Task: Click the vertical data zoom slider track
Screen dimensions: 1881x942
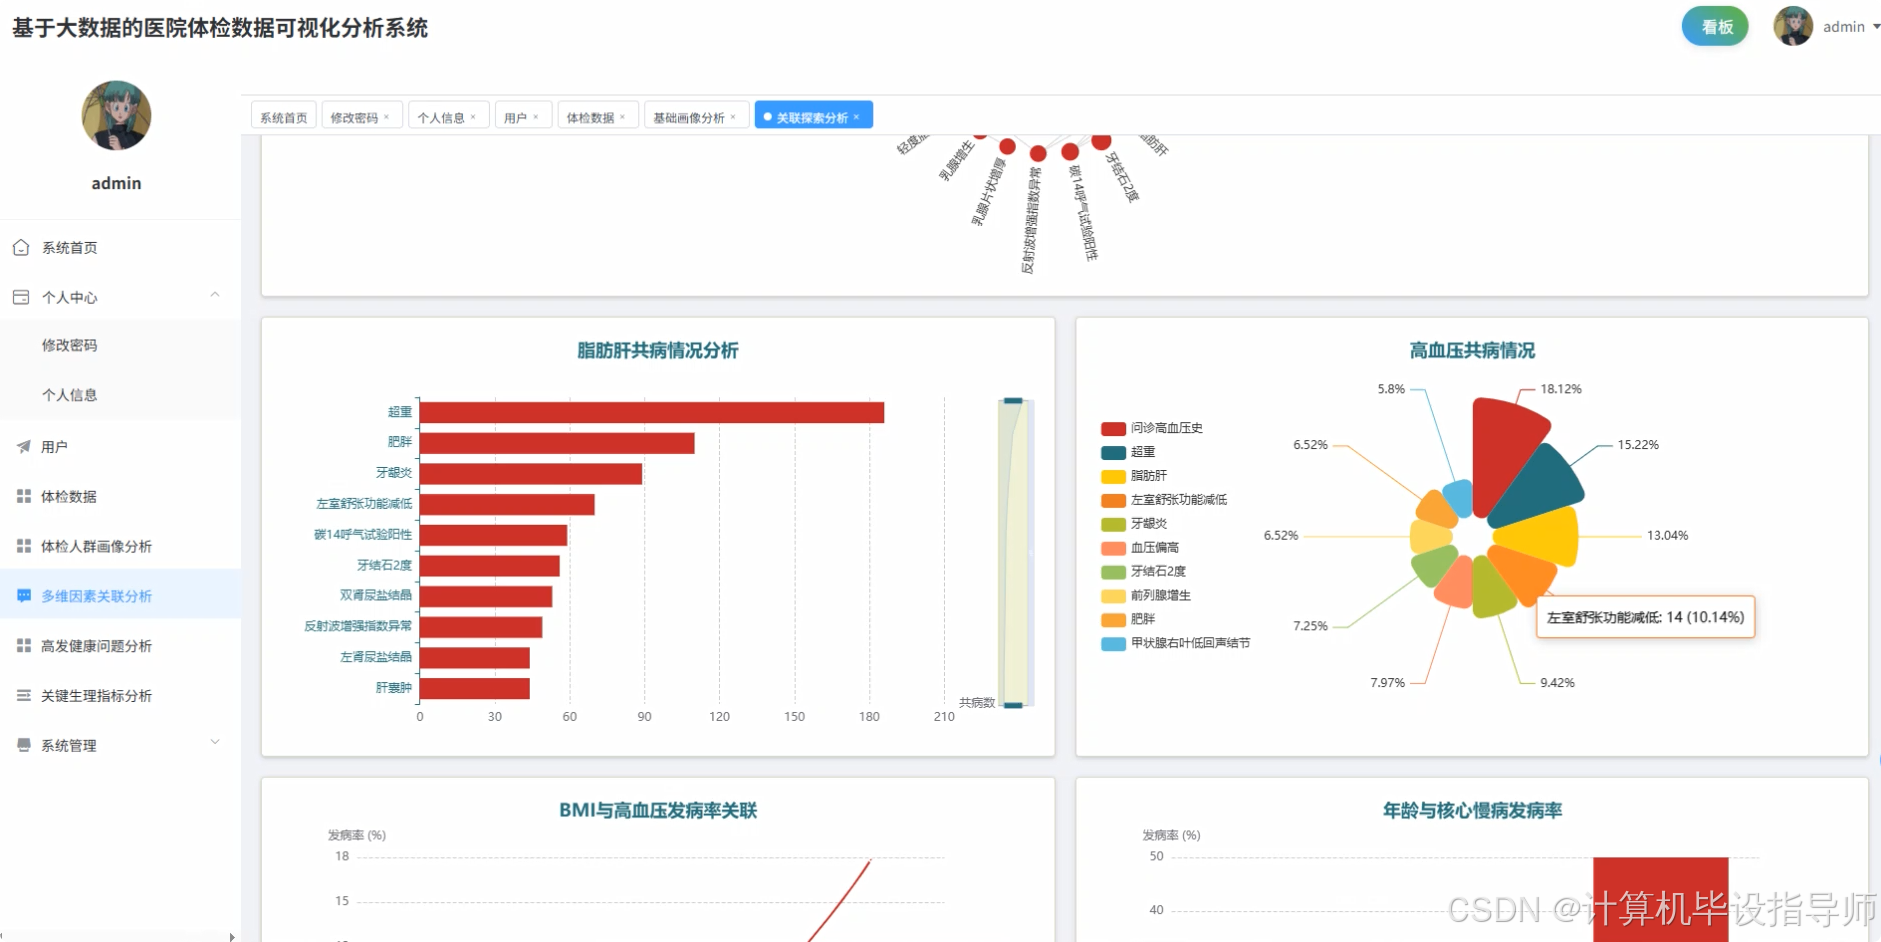Action: 1014,552
